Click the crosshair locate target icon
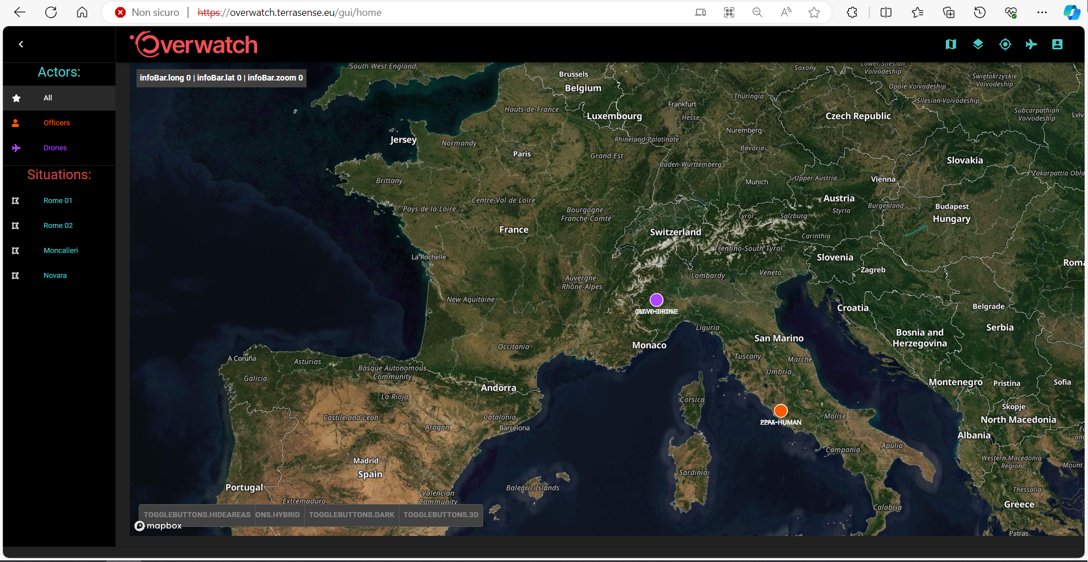The height and width of the screenshot is (562, 1088). pyautogui.click(x=1005, y=45)
